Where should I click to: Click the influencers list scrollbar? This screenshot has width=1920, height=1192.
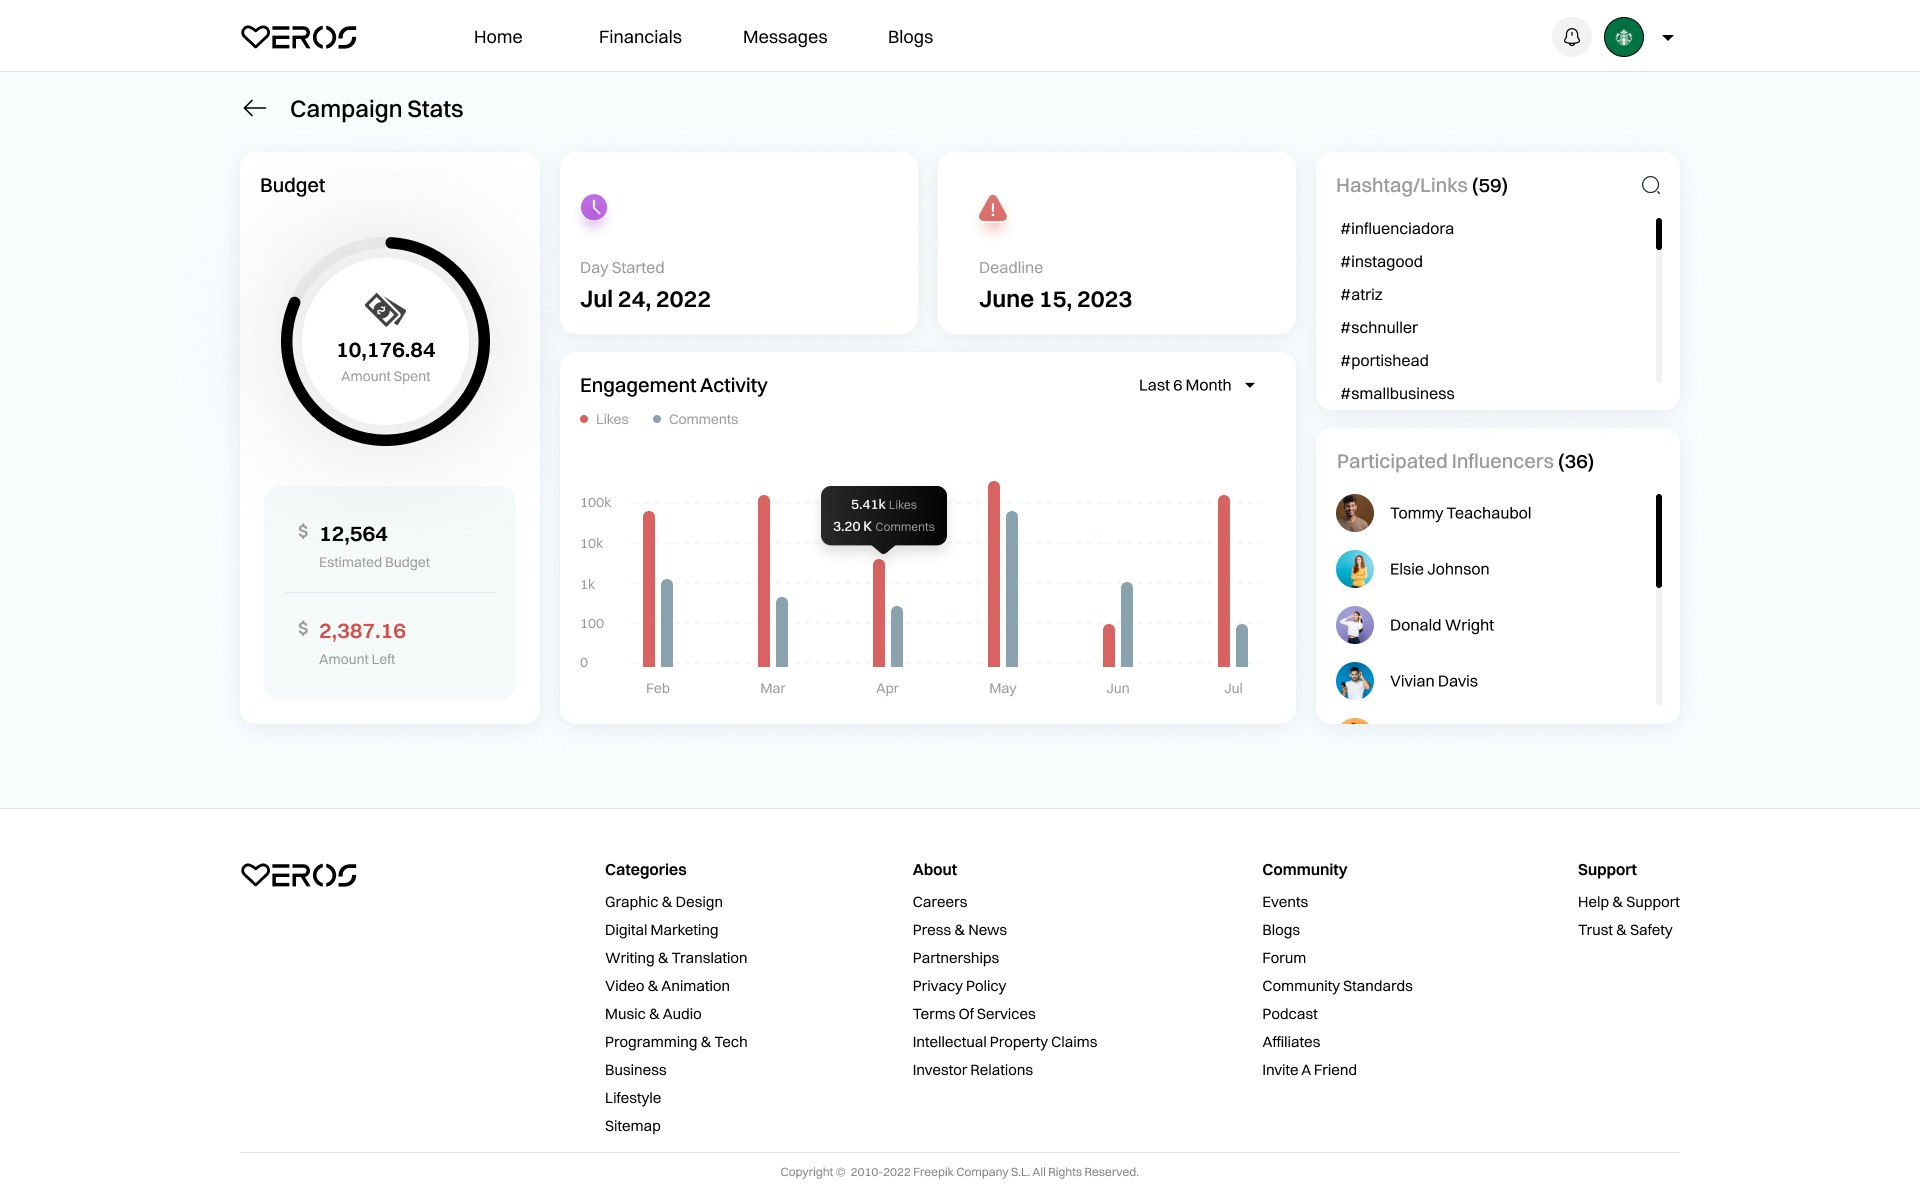click(x=1658, y=541)
